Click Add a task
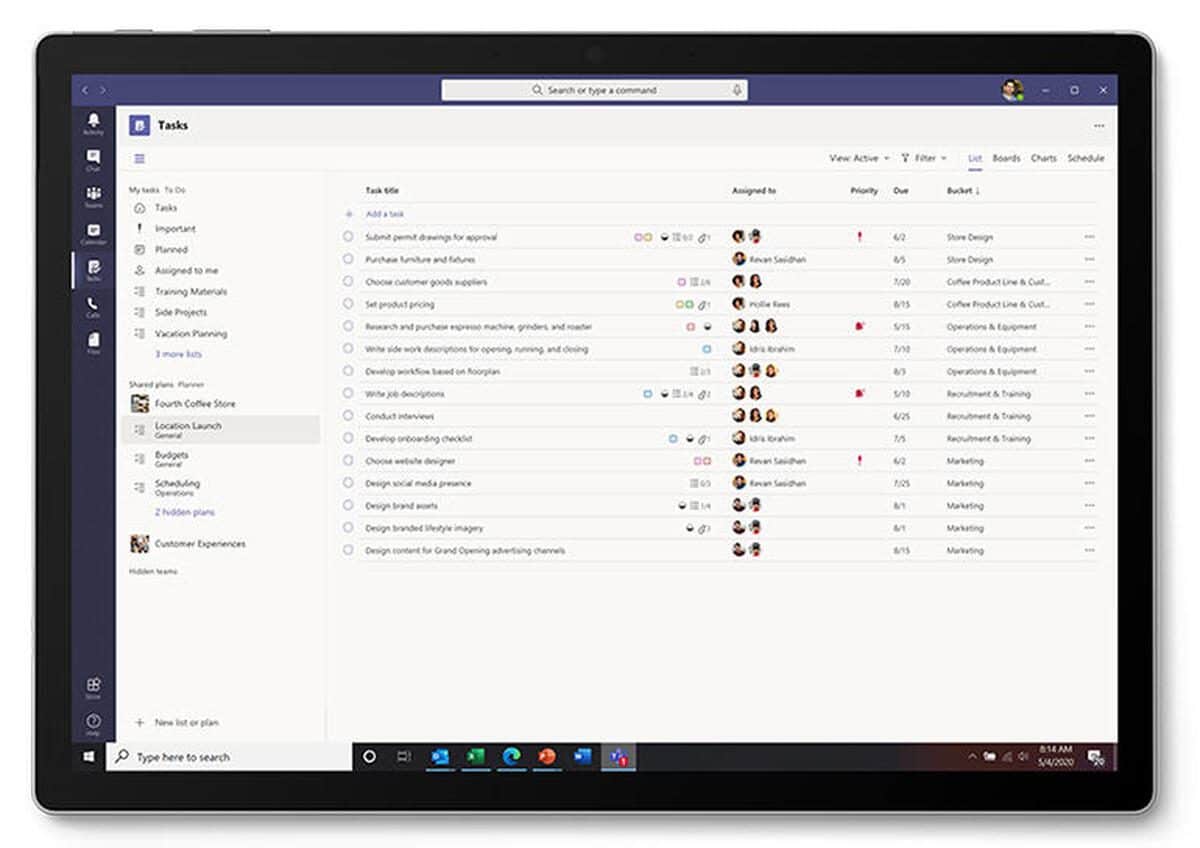1200x848 pixels. (x=385, y=214)
